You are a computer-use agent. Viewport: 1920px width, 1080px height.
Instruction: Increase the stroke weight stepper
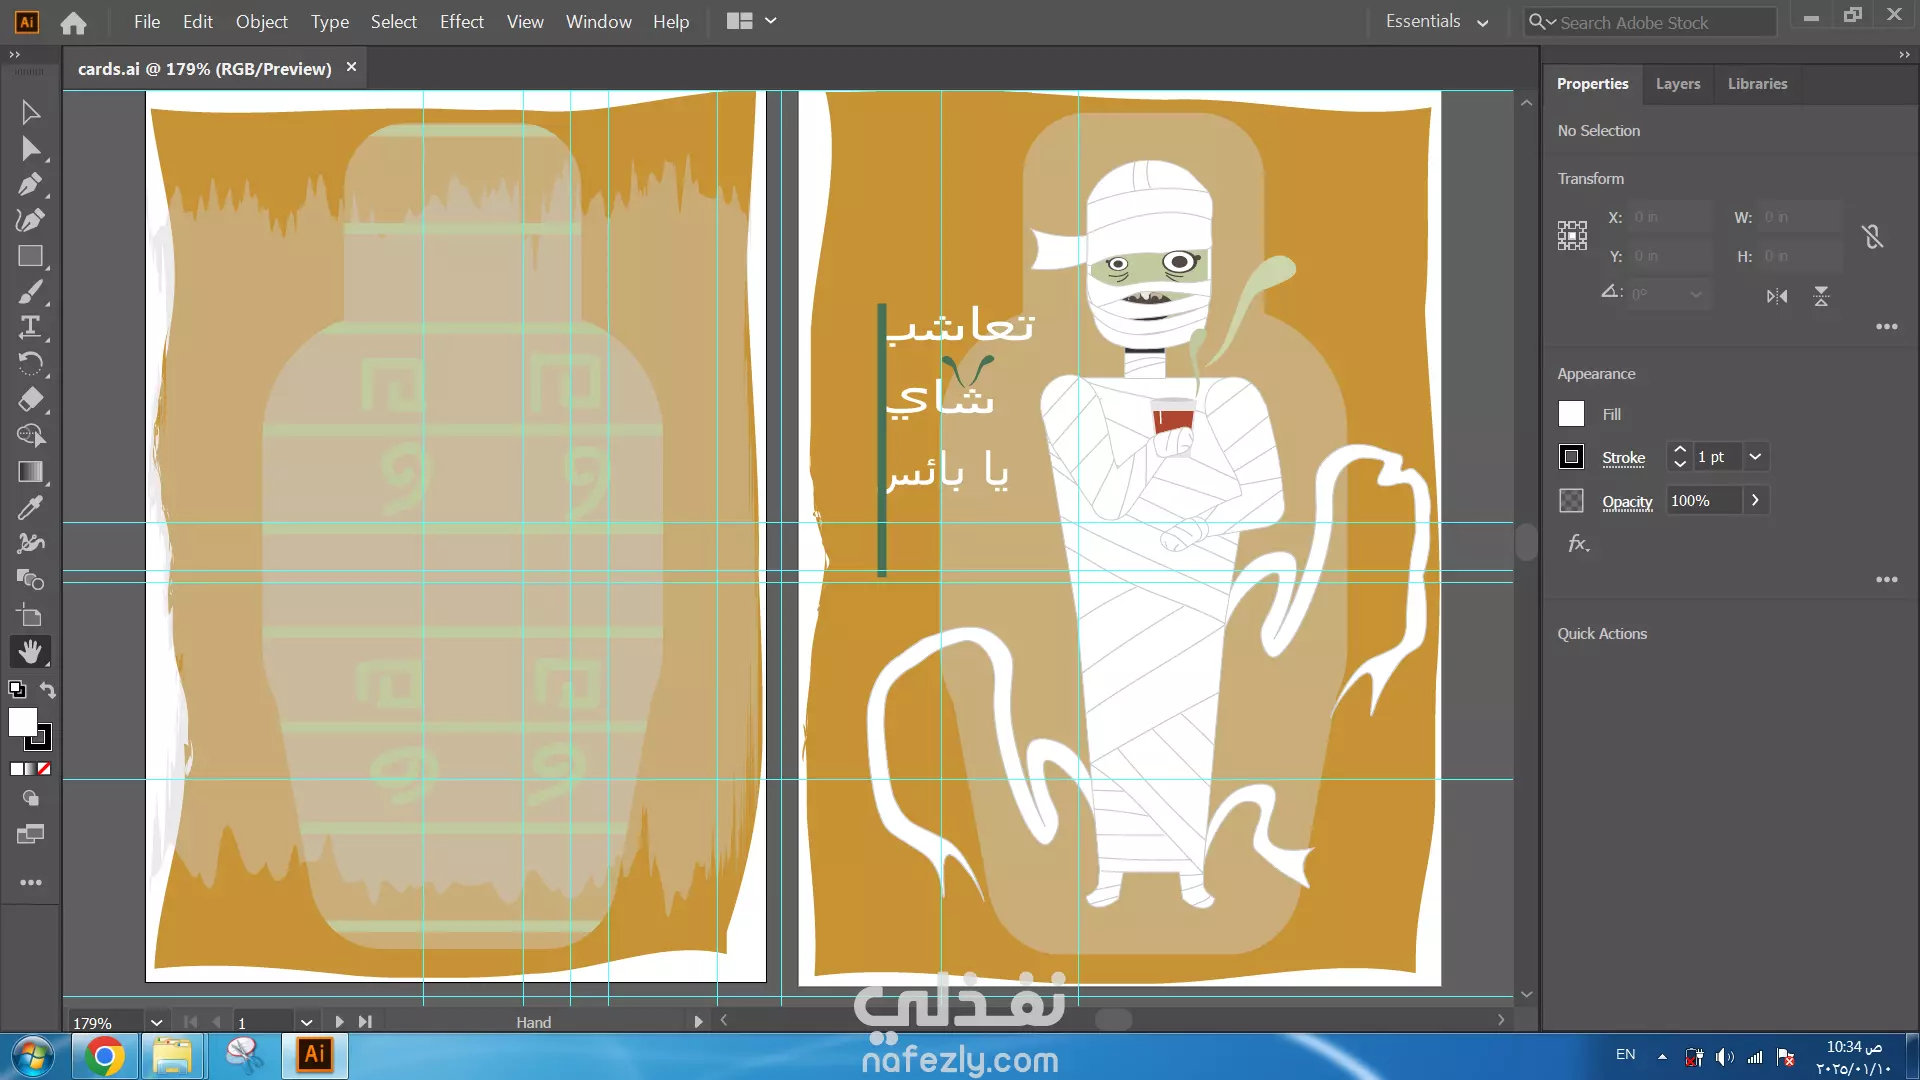click(1680, 449)
